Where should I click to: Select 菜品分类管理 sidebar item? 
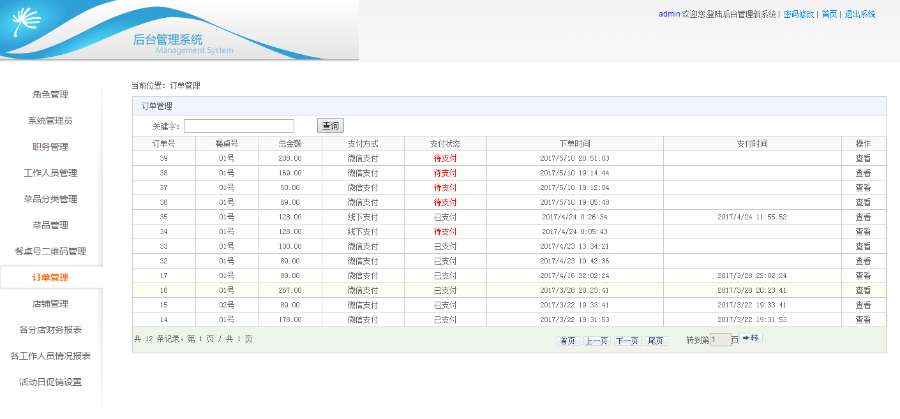[x=51, y=199]
